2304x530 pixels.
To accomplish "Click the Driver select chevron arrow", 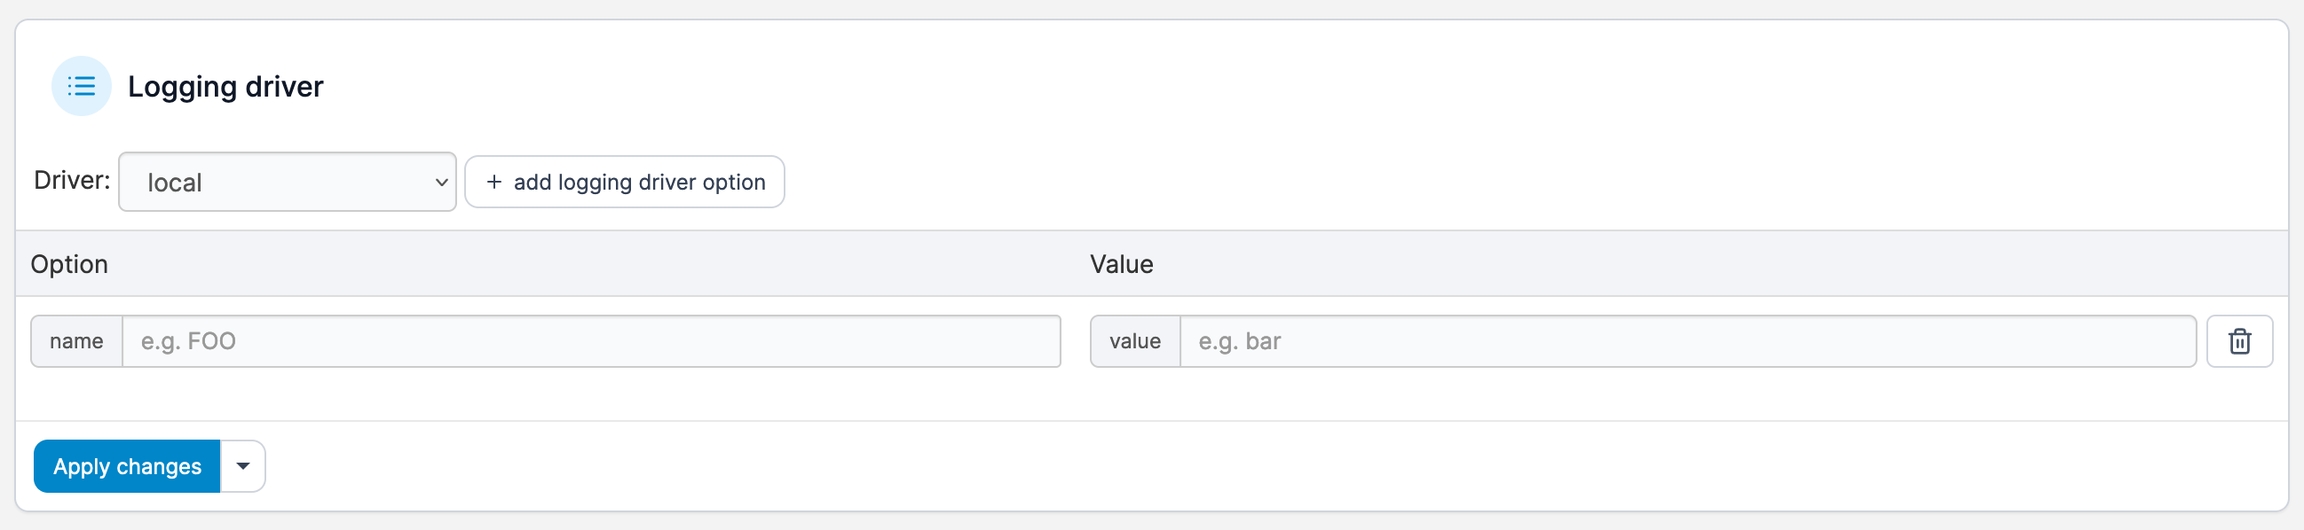I will tap(441, 182).
